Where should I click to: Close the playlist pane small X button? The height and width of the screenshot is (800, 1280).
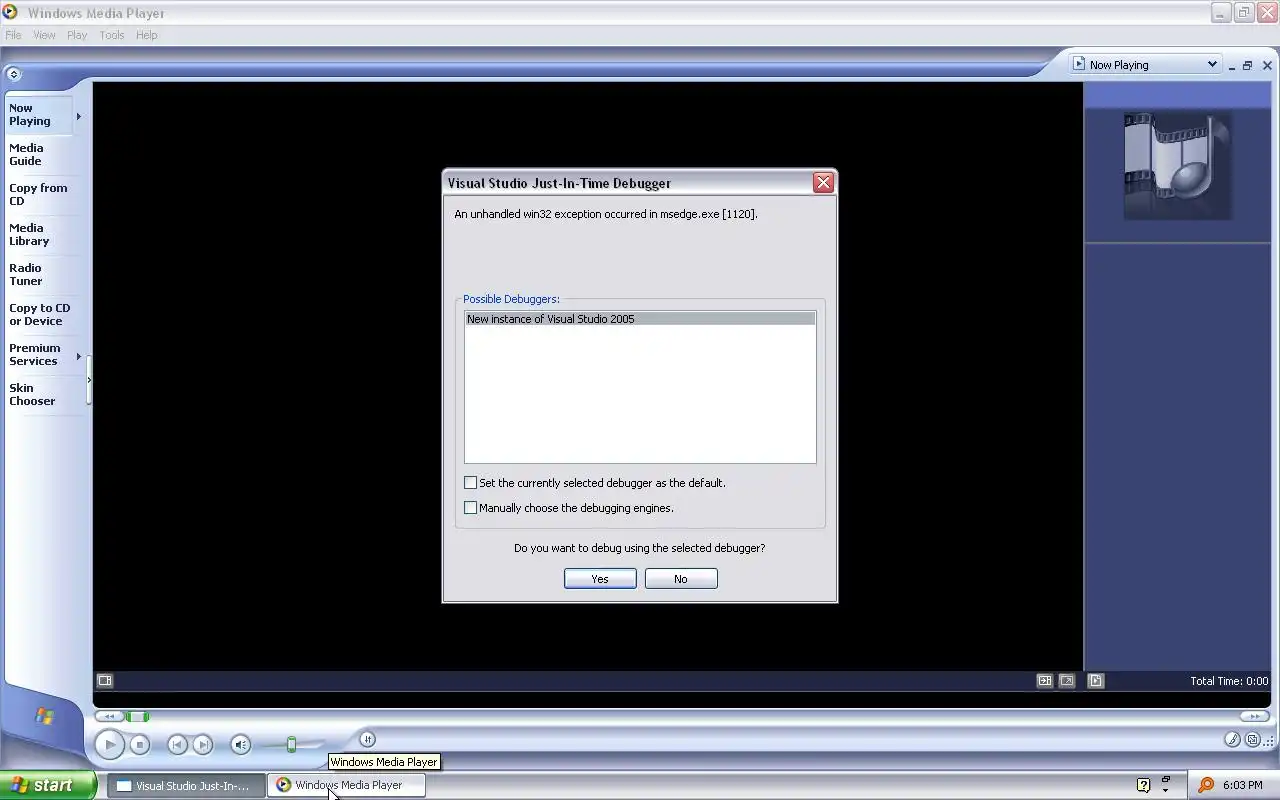1267,66
